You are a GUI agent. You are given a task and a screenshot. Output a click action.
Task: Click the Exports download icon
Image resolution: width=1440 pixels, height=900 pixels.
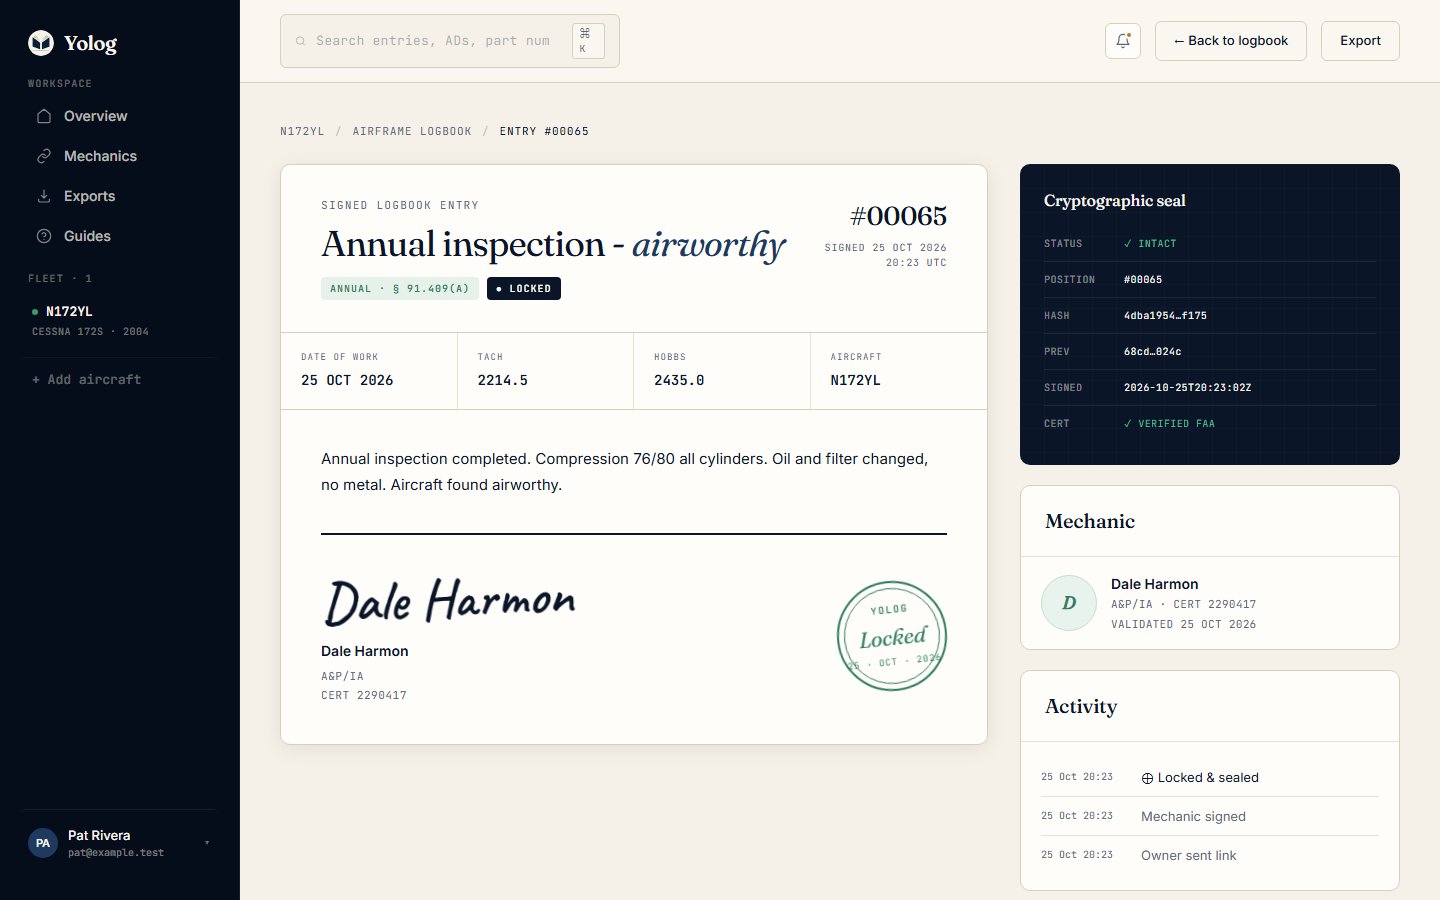click(x=44, y=196)
